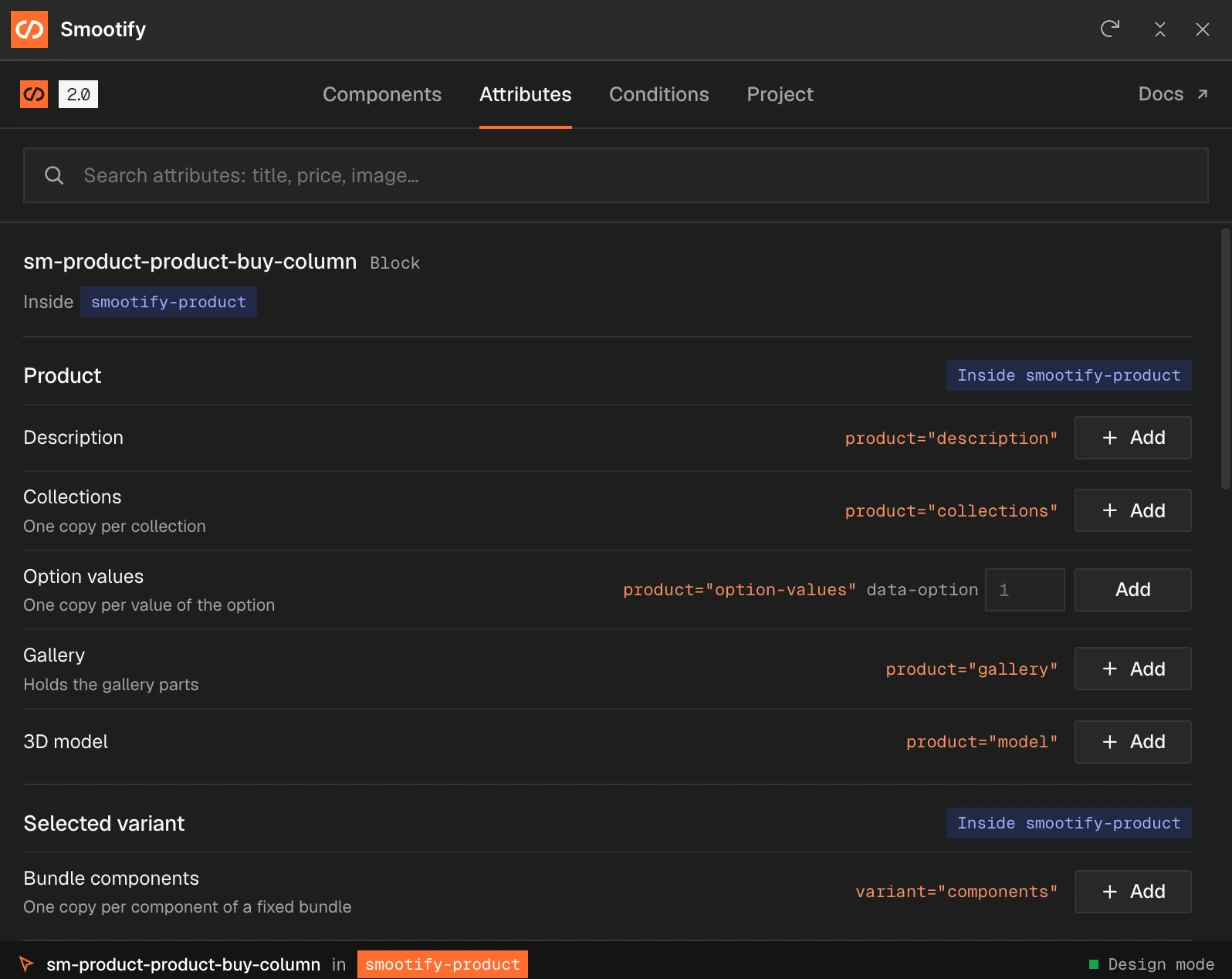This screenshot has height=979, width=1232.
Task: Click the product="gallery" attribute code
Action: (972, 669)
